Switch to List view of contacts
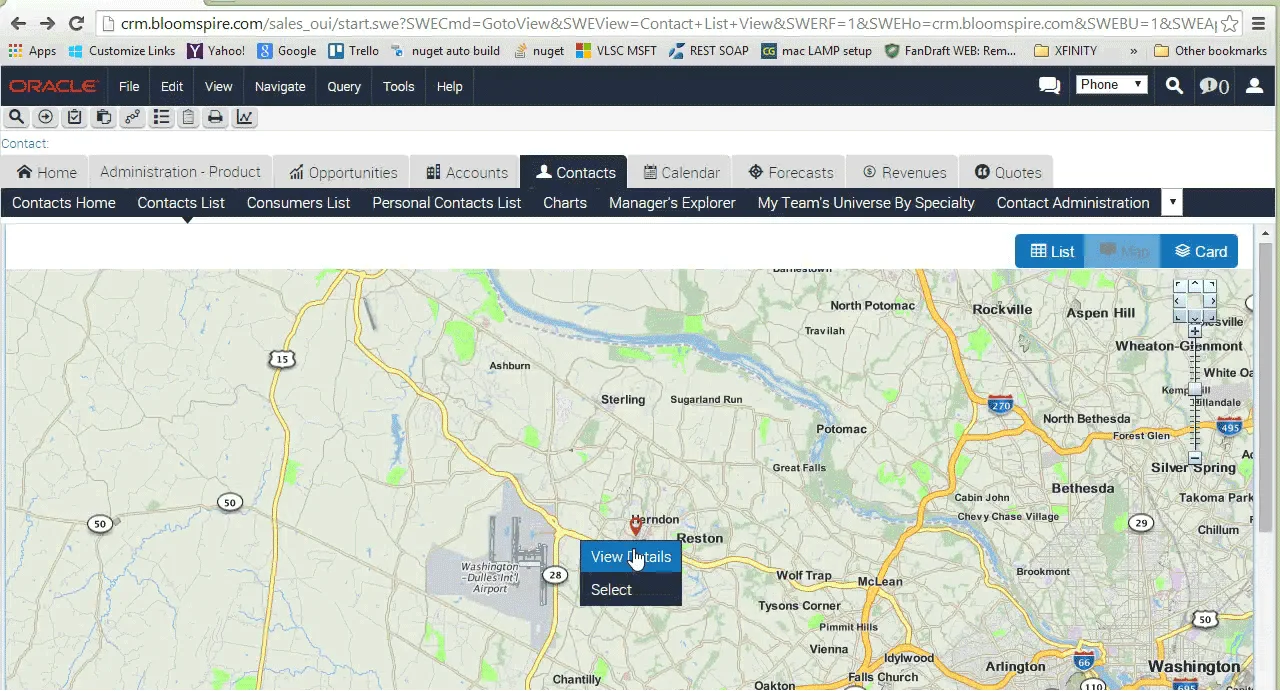The height and width of the screenshot is (691, 1280). [x=1051, y=251]
